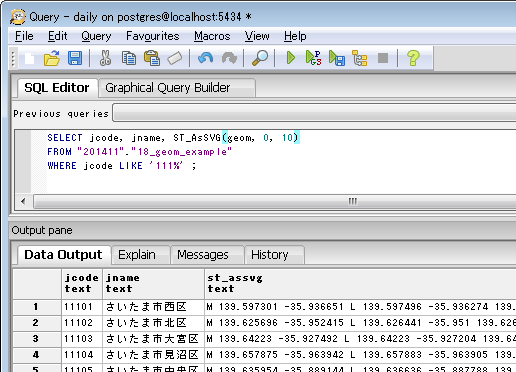This screenshot has width=516, height=372.
Task: Cut selected text with scissors icon
Action: 105,58
